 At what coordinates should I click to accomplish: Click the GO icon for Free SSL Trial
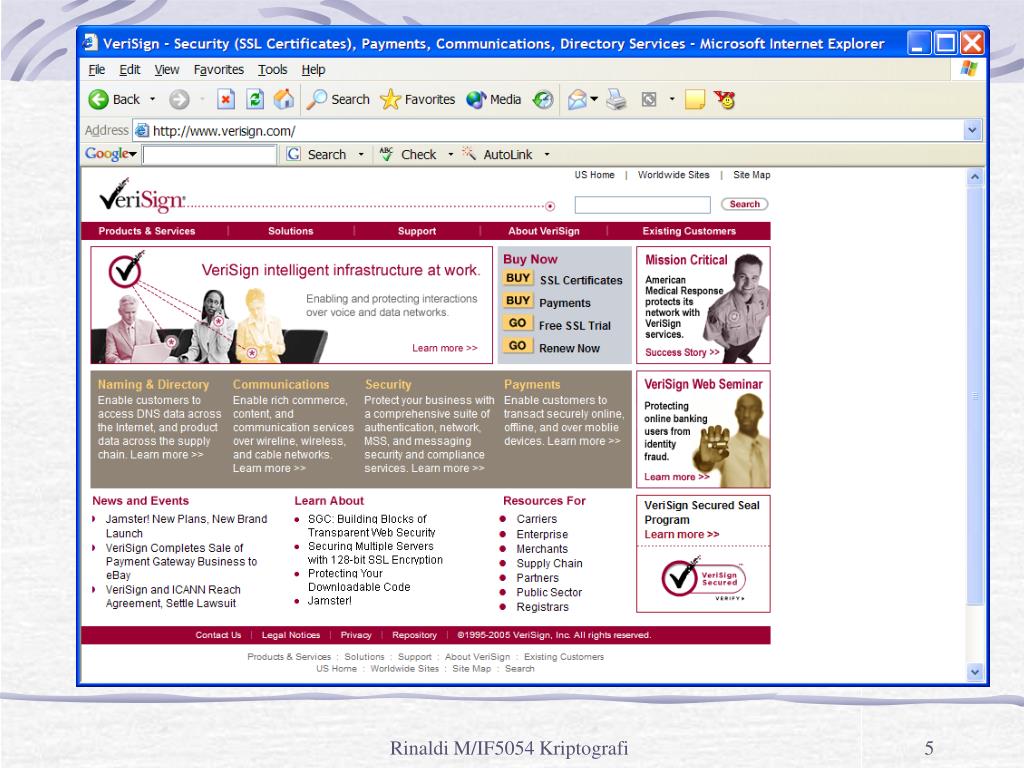518,323
